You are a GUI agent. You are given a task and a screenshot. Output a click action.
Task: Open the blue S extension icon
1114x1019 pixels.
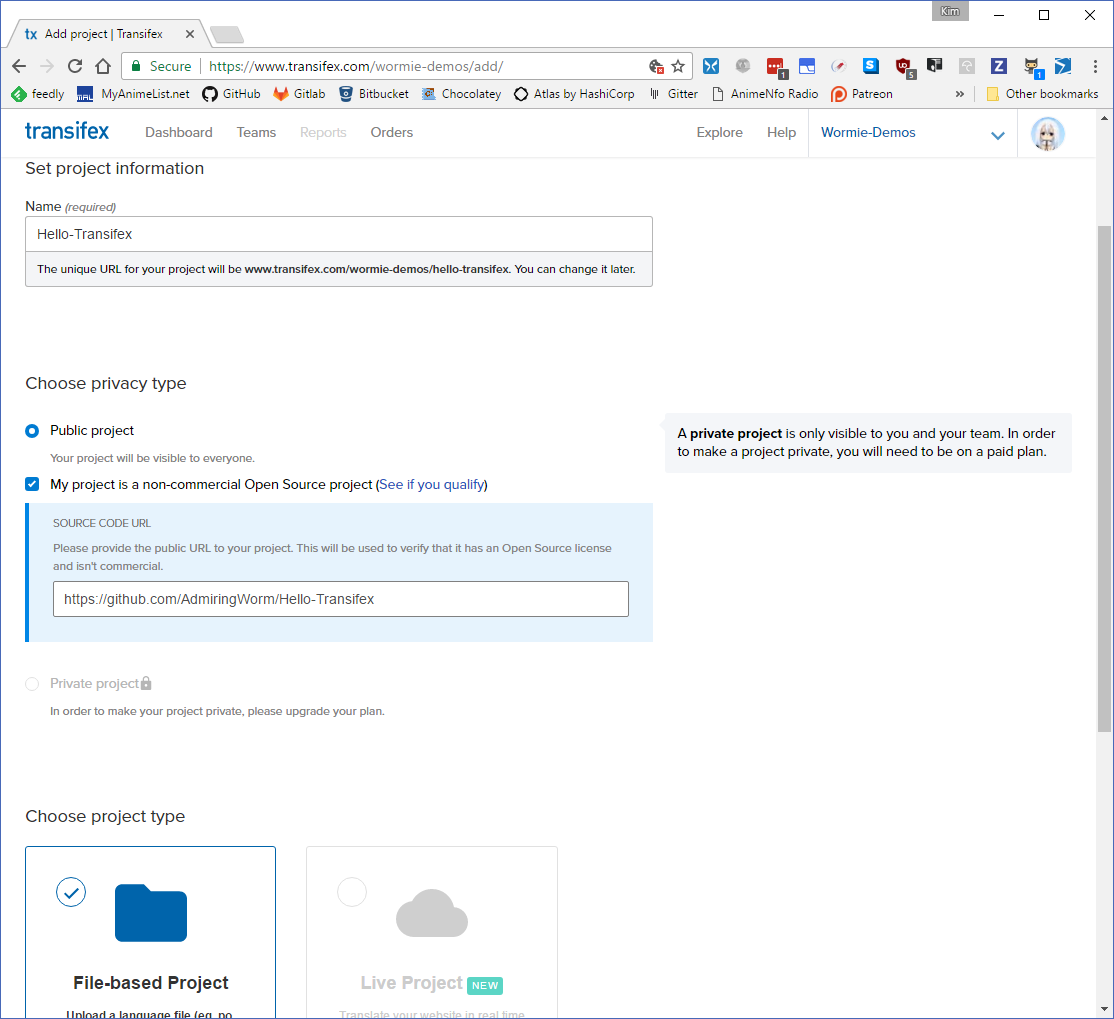(870, 66)
